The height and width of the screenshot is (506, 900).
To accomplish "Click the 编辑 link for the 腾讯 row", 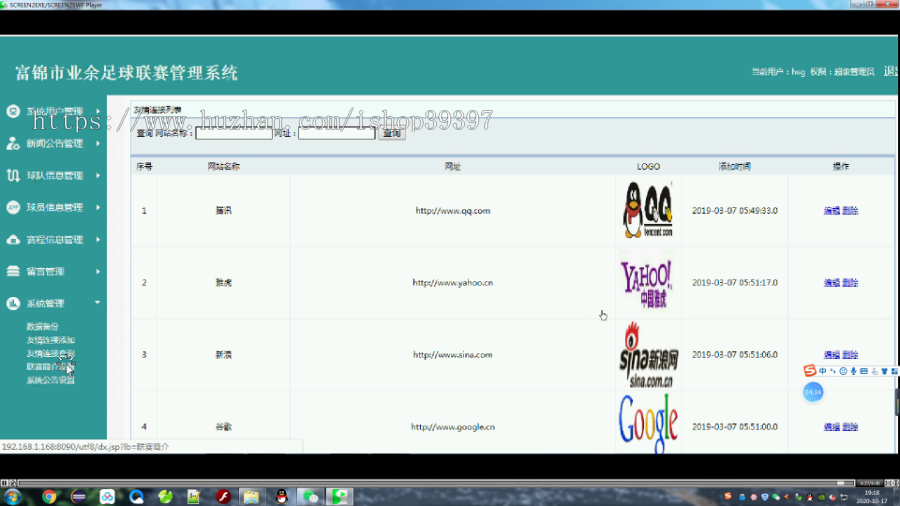I will point(831,211).
